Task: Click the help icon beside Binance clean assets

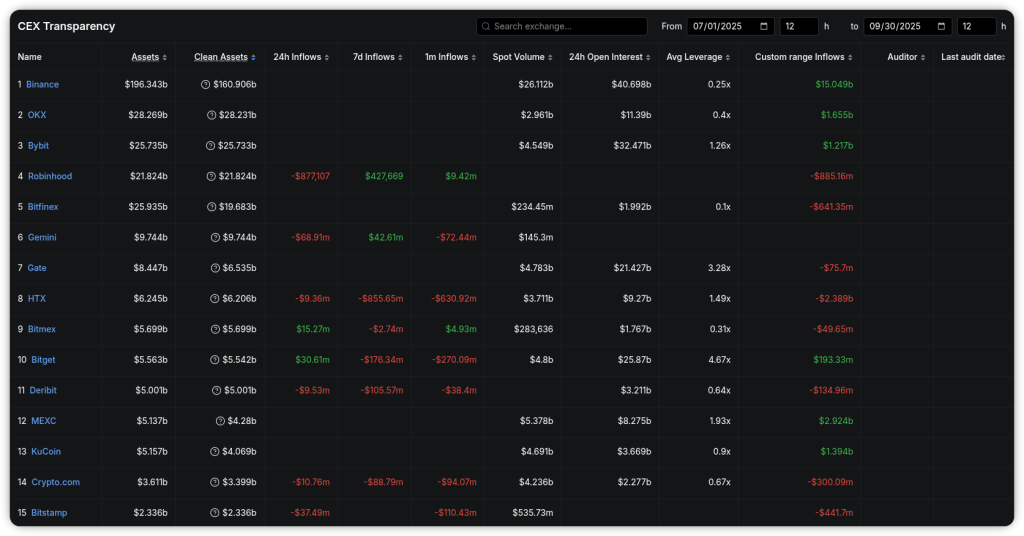Action: tap(206, 85)
